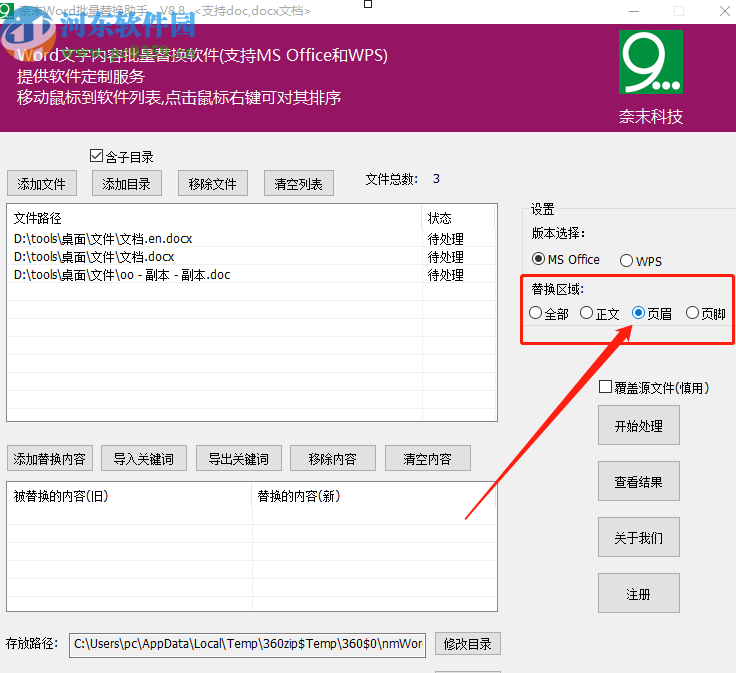Screen dimensions: 736x673
Task: Click the 导入关键词 button
Action: tap(144, 459)
